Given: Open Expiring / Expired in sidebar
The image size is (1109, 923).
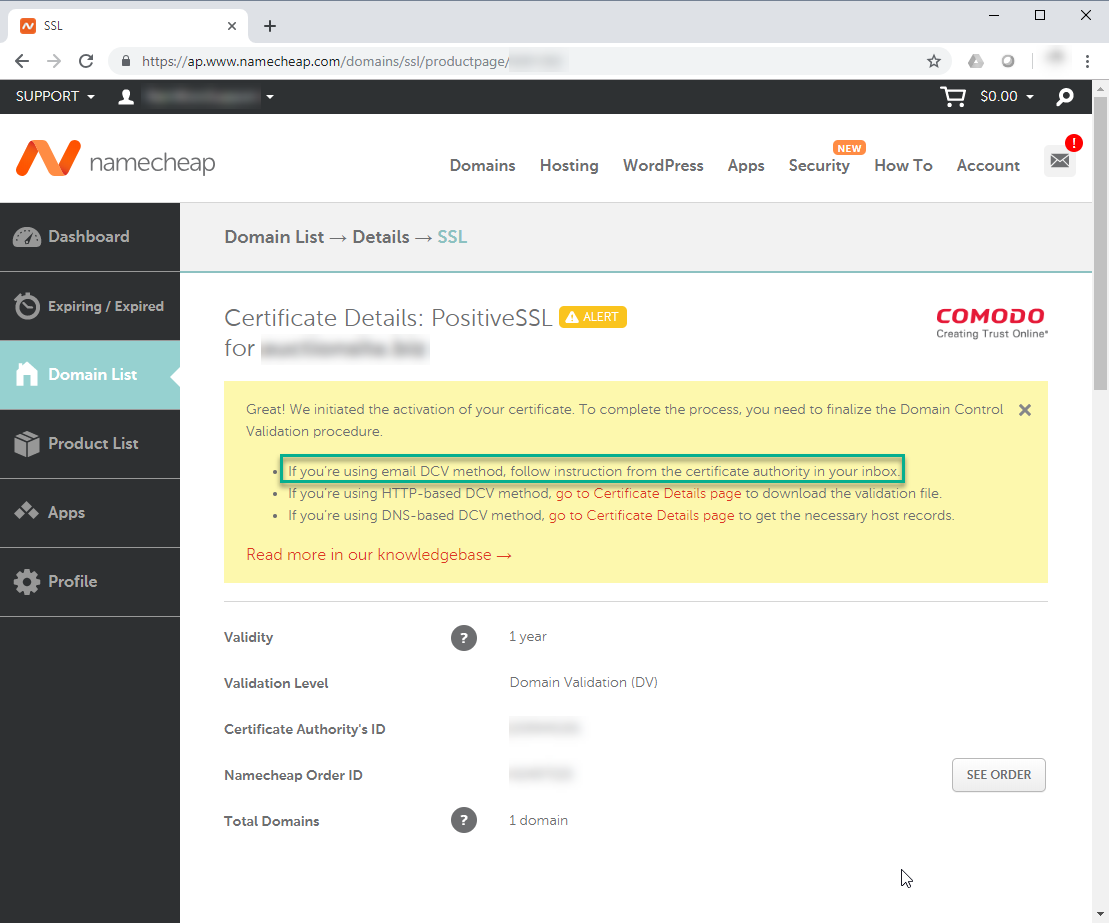Looking at the screenshot, I should coord(90,306).
